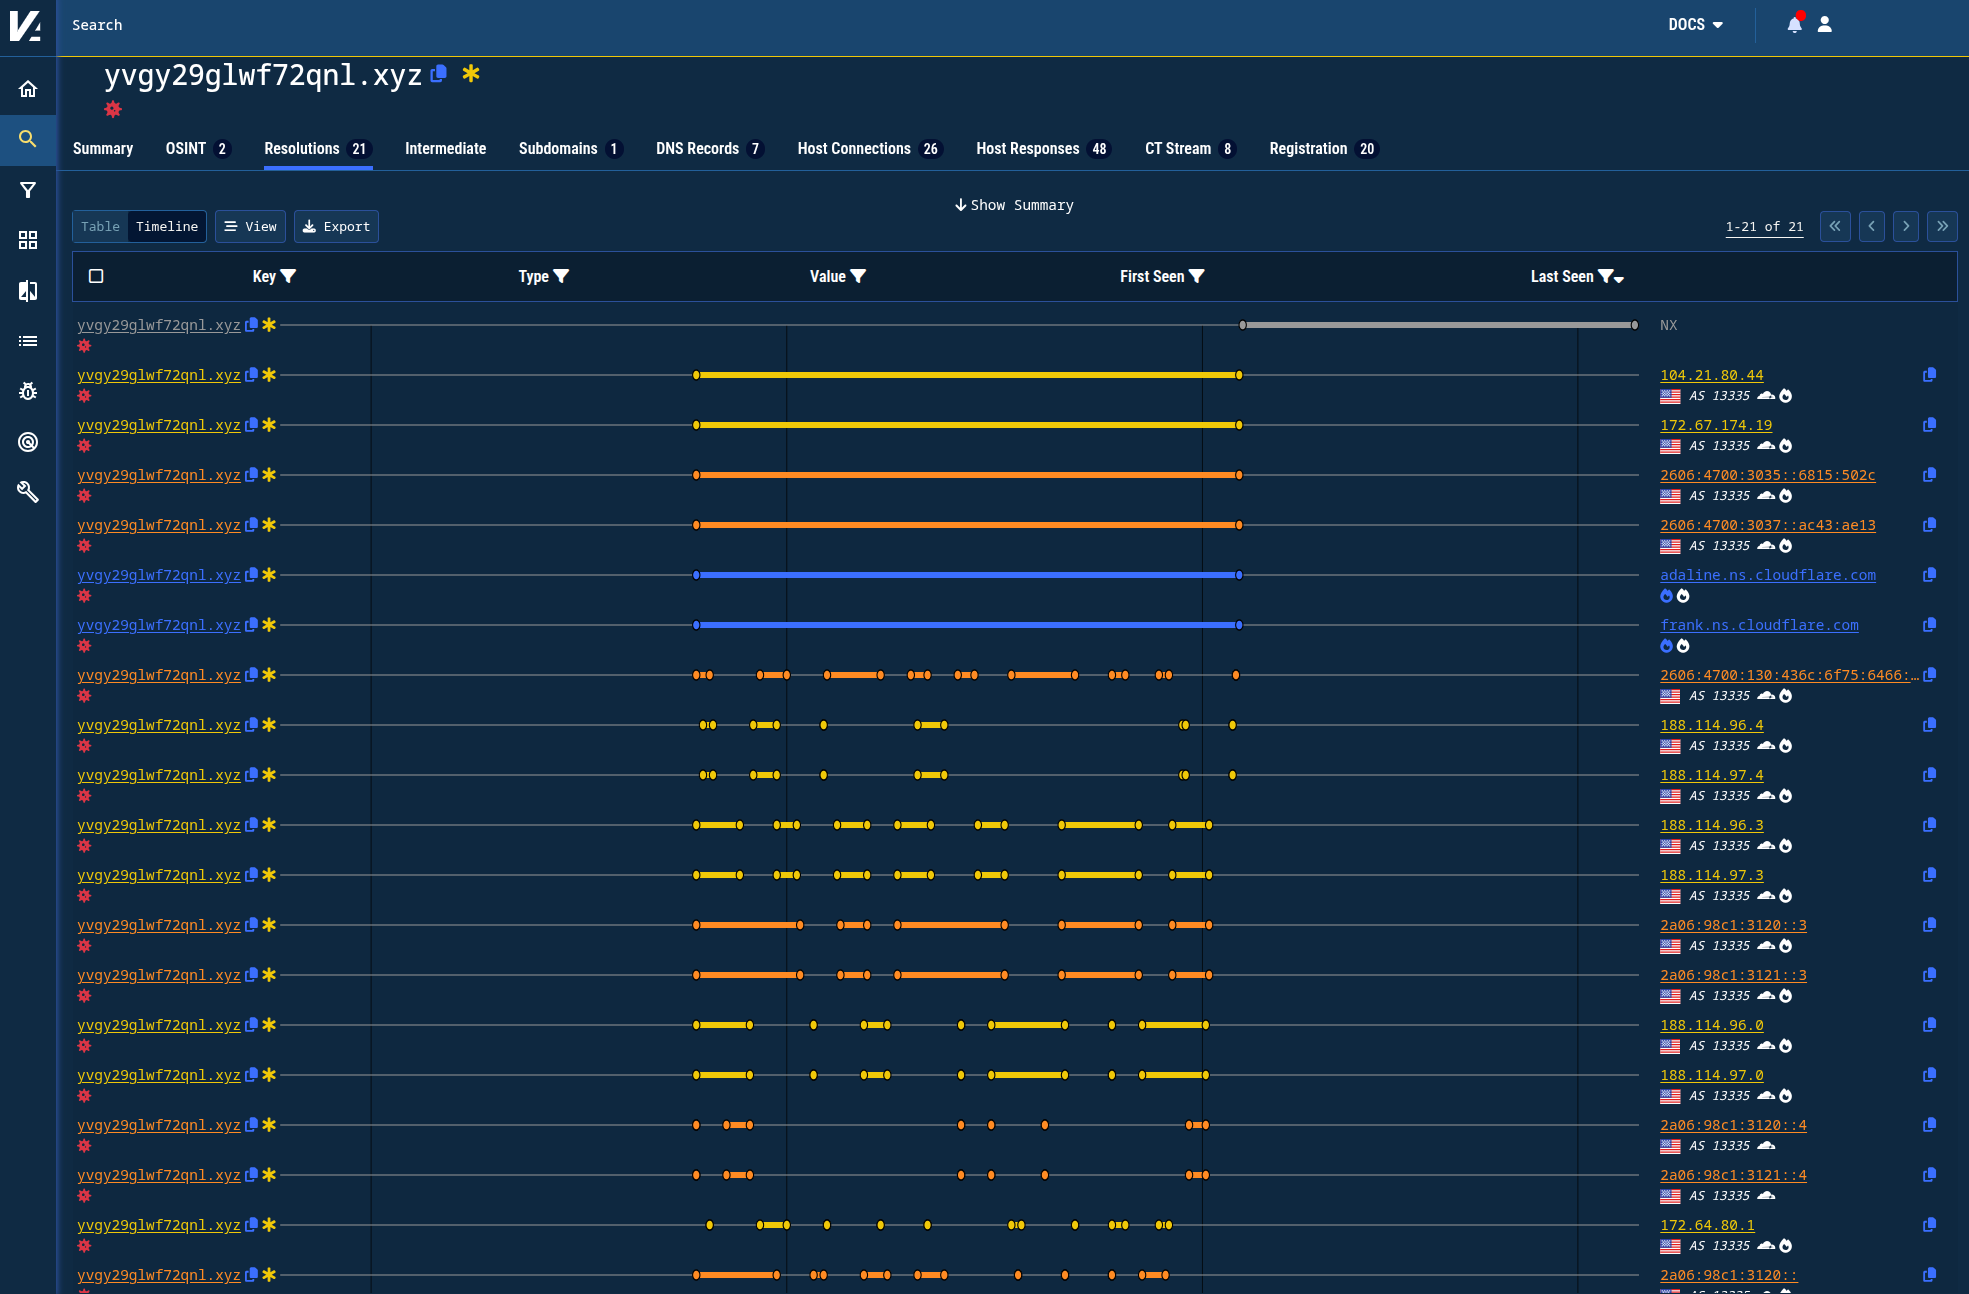Viewport: 1969px width, 1294px height.
Task: Check the select-all checkbox in the table header
Action: 96,276
